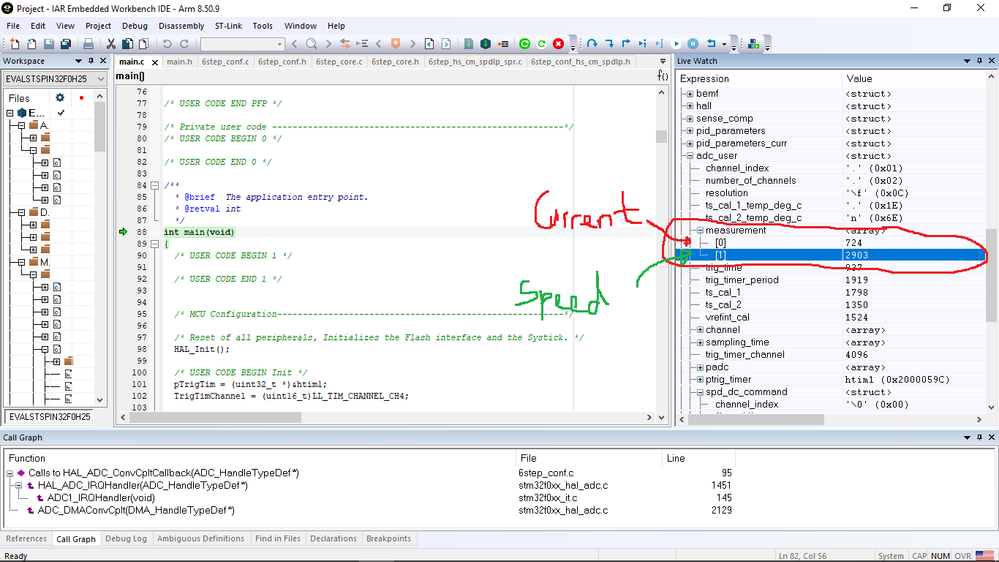The image size is (999, 562).
Task: Click the Step Over debug icon
Action: pos(592,44)
